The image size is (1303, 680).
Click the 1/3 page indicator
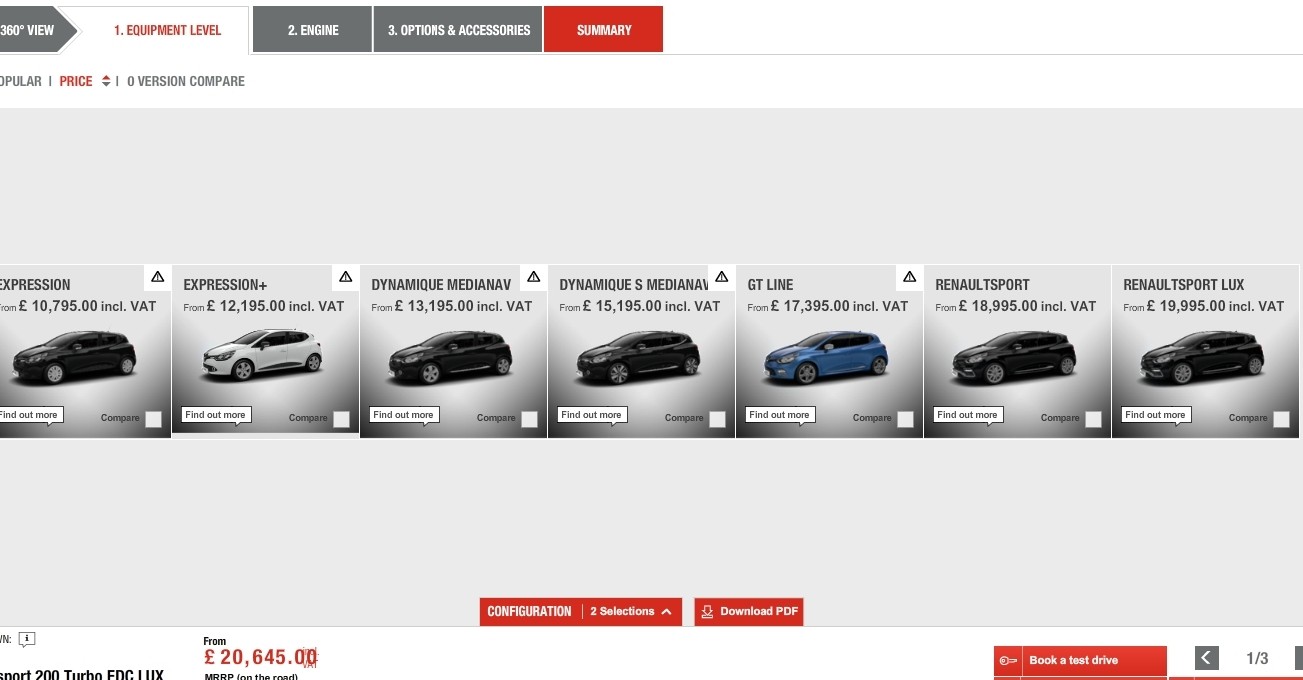pos(1257,658)
